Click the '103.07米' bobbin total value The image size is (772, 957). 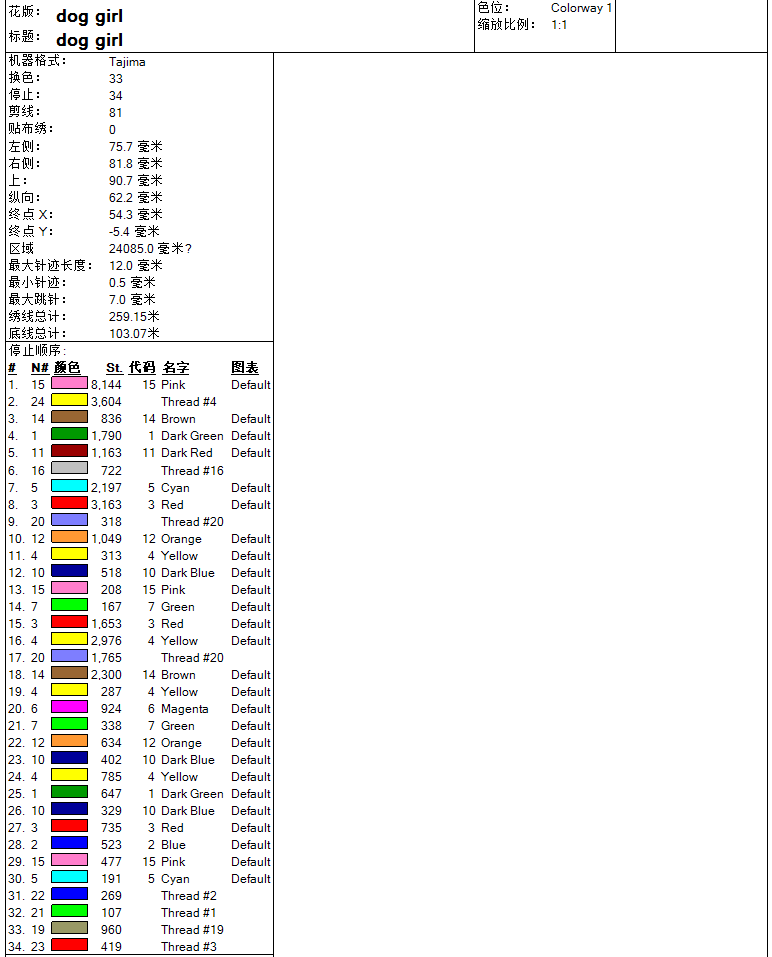[x=134, y=333]
